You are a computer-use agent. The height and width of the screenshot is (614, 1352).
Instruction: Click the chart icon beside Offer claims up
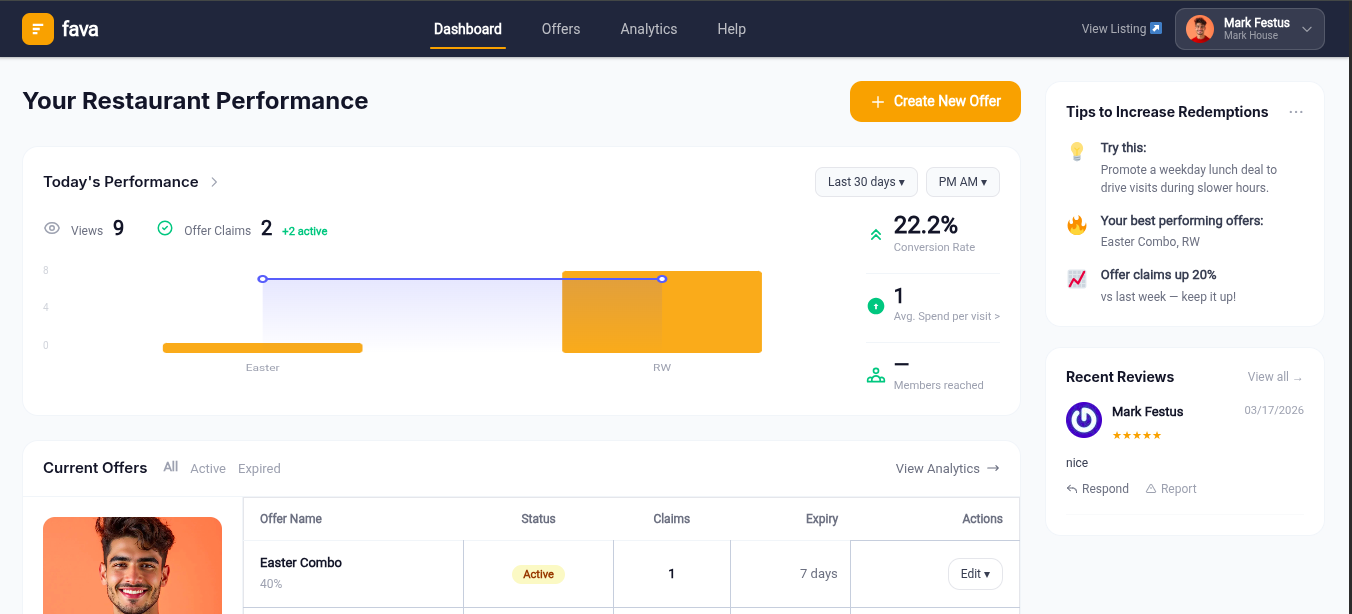[x=1077, y=279]
